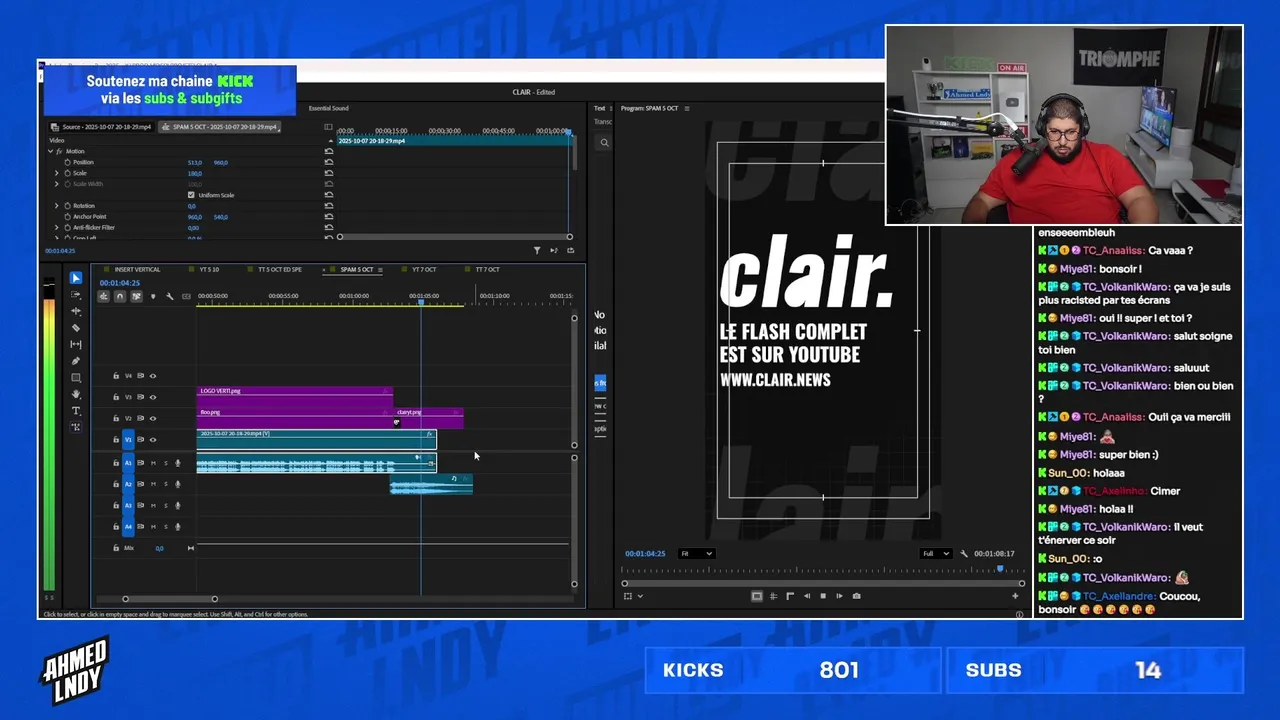Open the Essential Sound panel tab
Image resolution: width=1280 pixels, height=720 pixels.
[x=328, y=108]
